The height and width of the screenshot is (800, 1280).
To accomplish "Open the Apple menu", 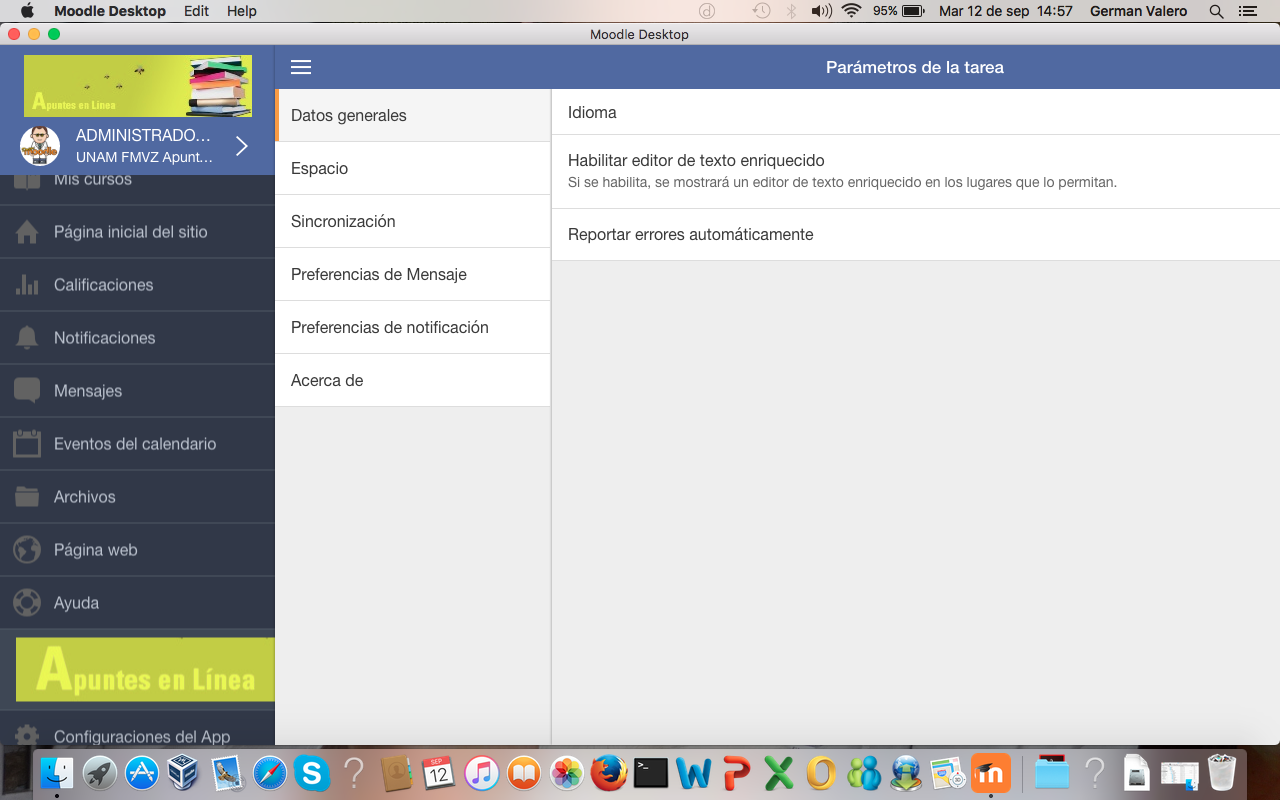I will 27,11.
